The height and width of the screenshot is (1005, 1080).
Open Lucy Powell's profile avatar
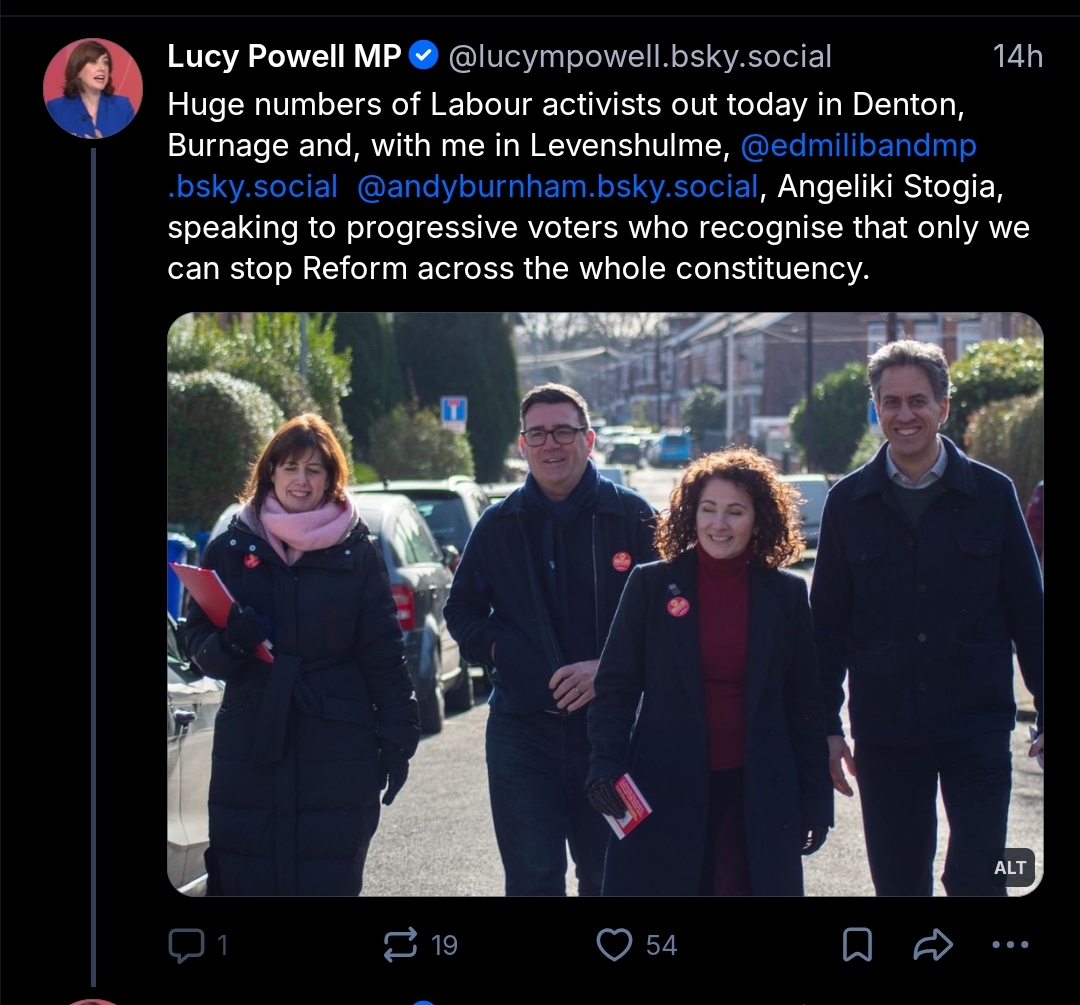click(x=93, y=88)
